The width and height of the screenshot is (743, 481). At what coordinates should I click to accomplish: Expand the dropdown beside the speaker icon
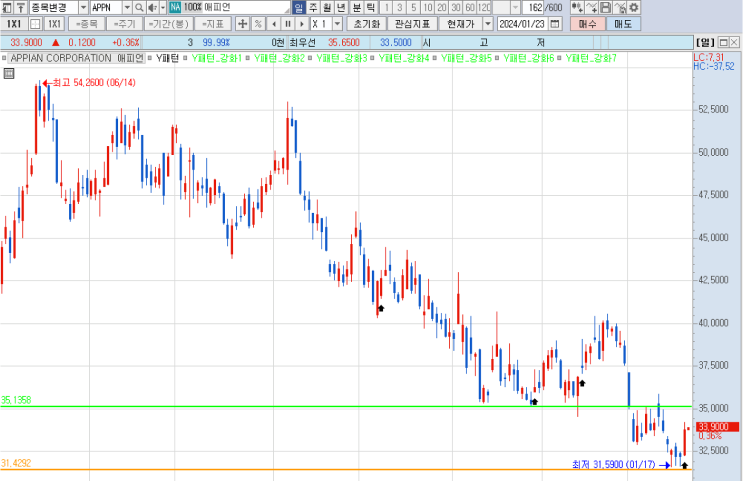[x=163, y=7]
